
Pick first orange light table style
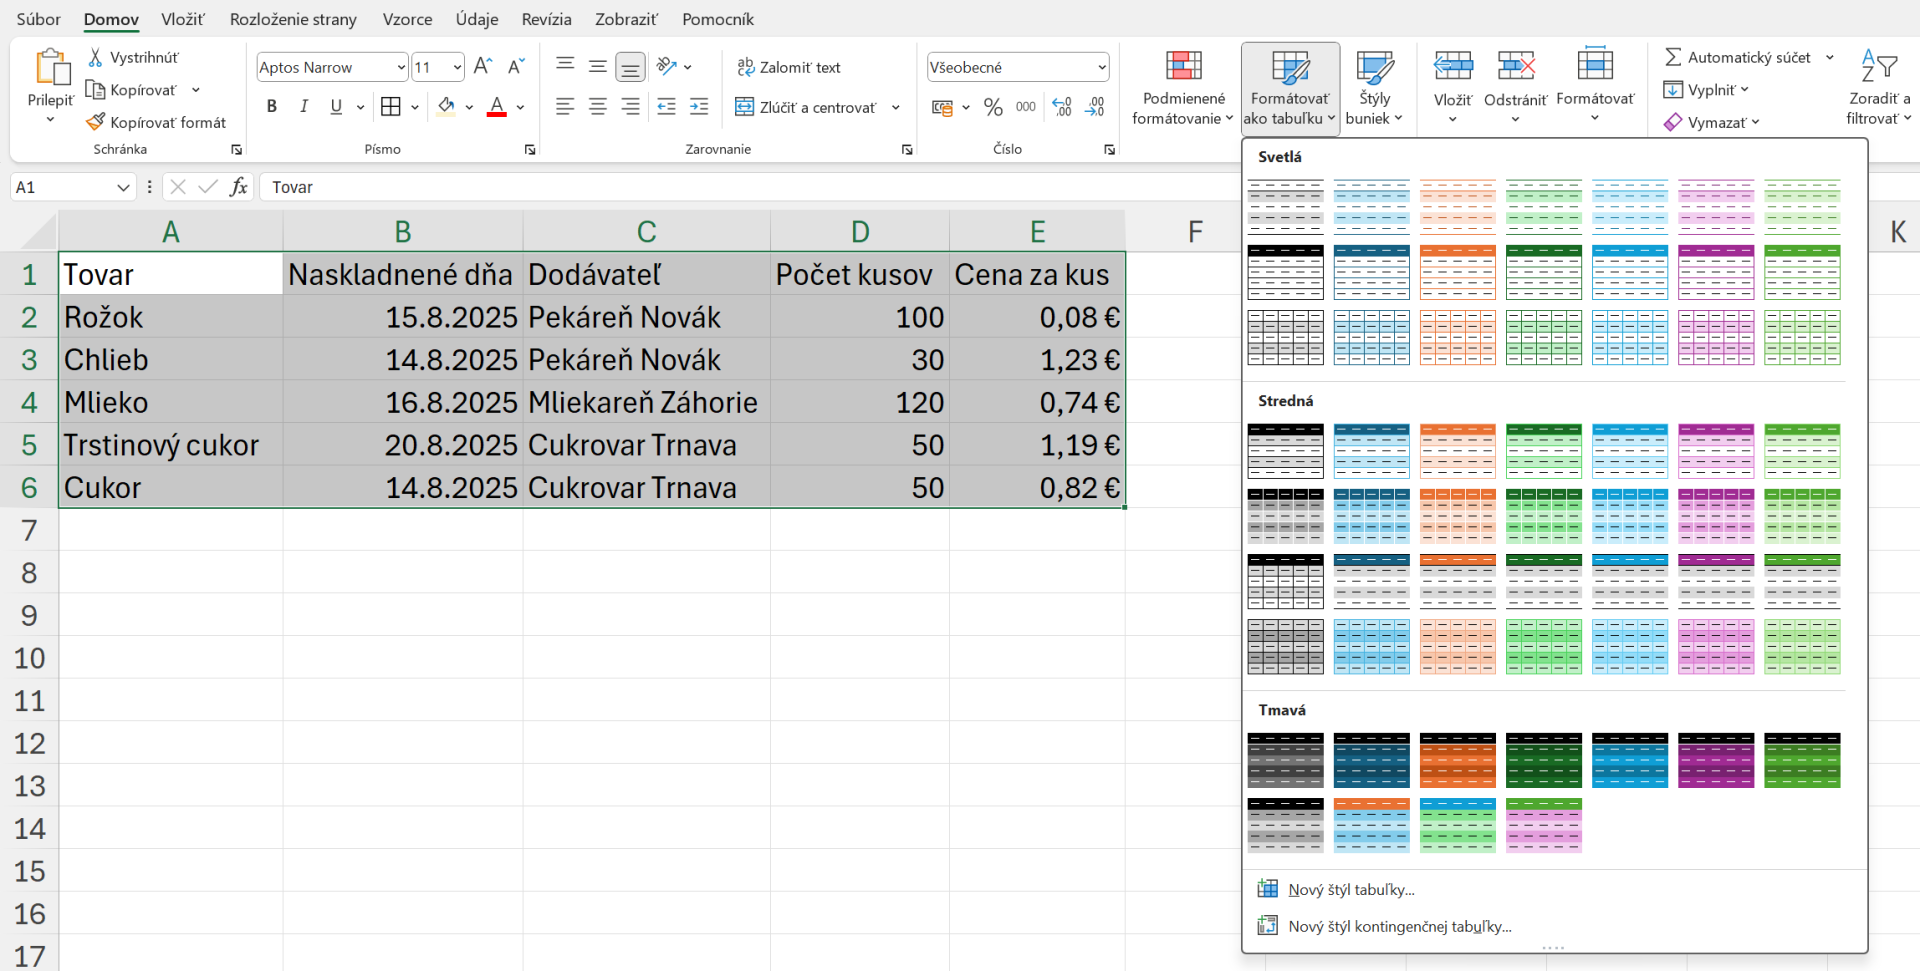[x=1458, y=207]
